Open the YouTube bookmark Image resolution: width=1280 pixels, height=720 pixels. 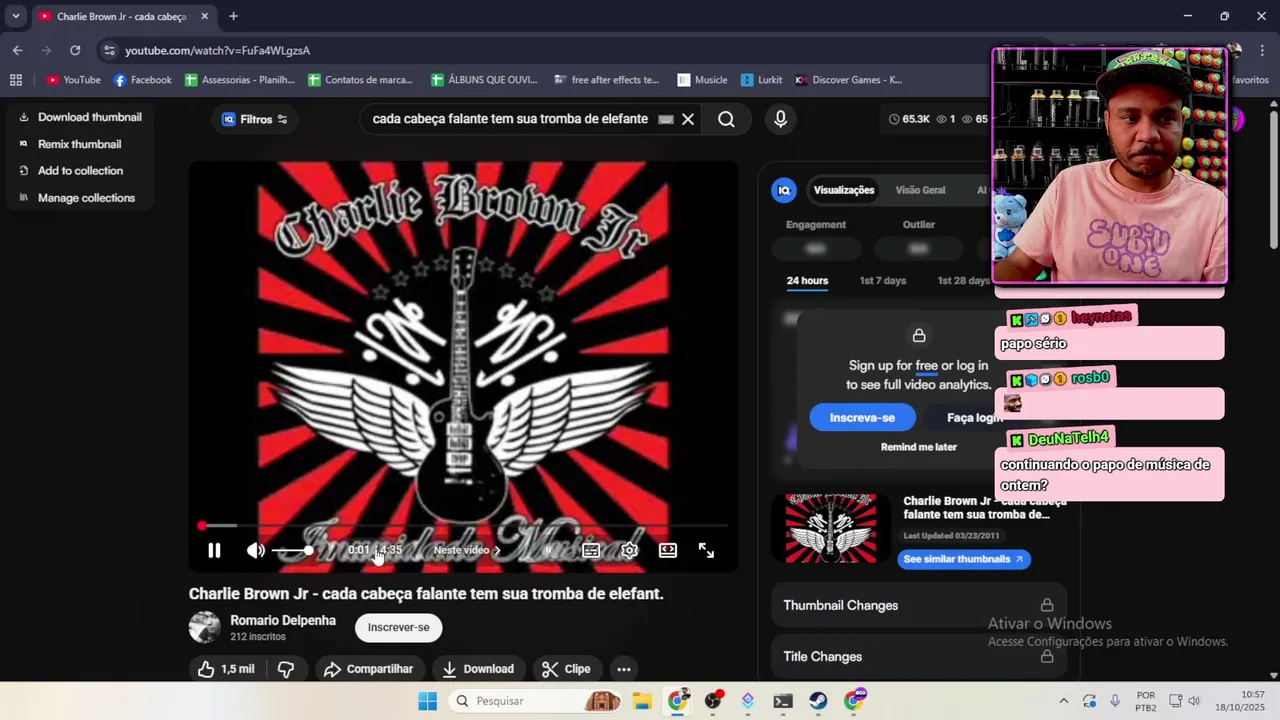(73, 80)
